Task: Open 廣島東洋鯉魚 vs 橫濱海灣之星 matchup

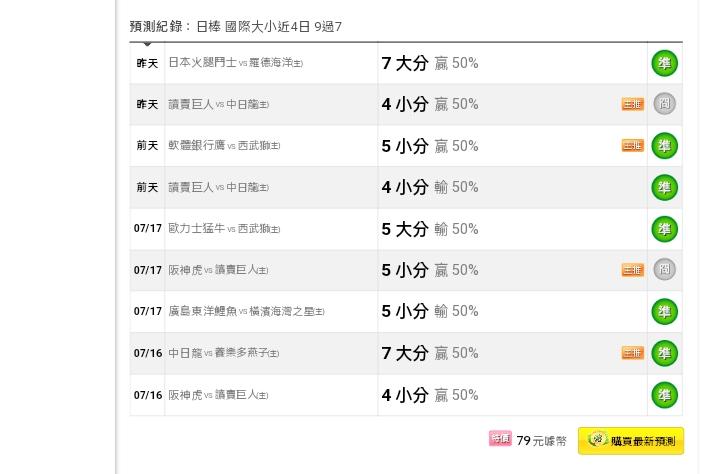Action: [246, 311]
